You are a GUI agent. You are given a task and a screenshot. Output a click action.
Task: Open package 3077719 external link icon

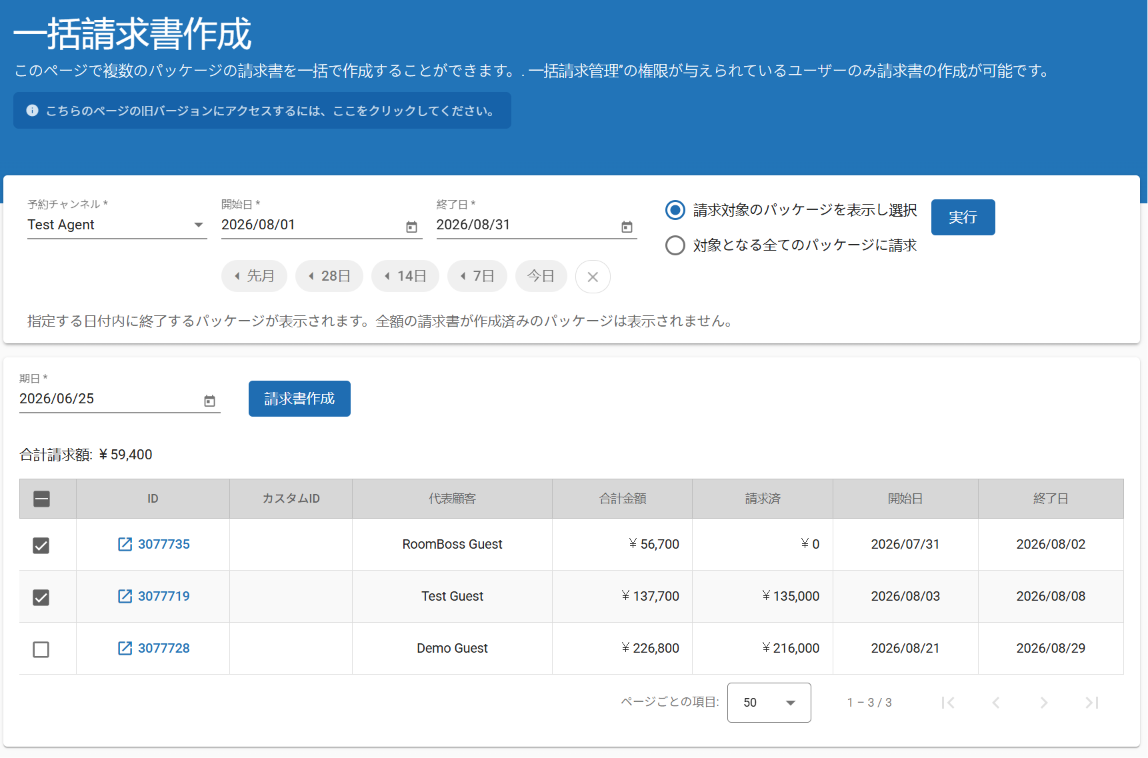[124, 596]
